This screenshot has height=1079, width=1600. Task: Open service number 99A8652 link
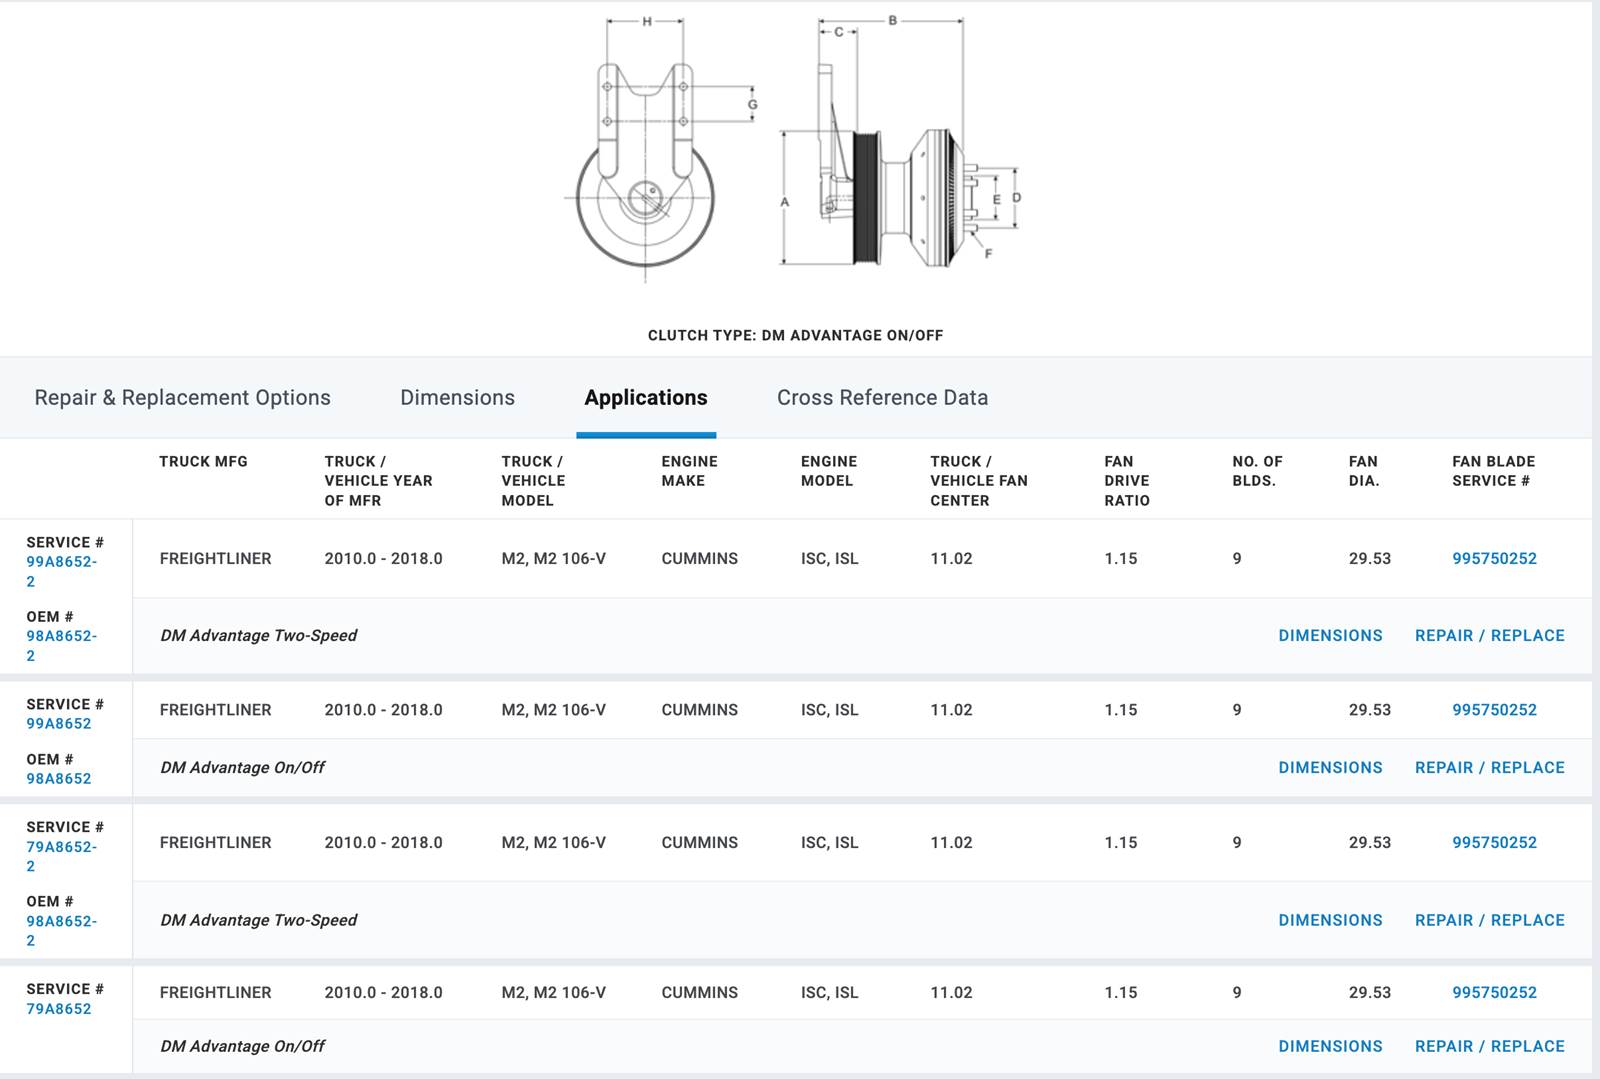pos(58,723)
